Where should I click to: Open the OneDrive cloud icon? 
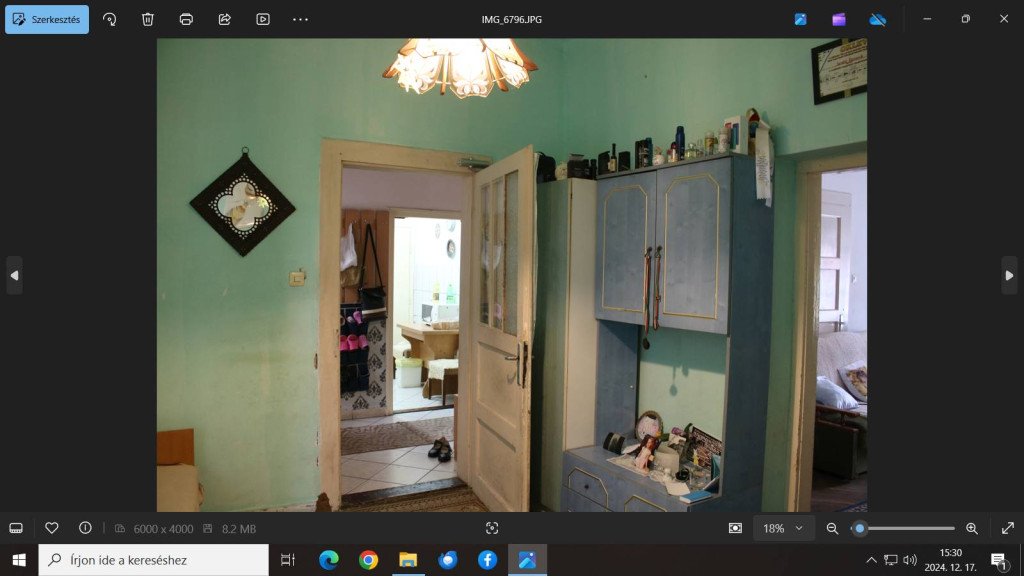[x=877, y=19]
